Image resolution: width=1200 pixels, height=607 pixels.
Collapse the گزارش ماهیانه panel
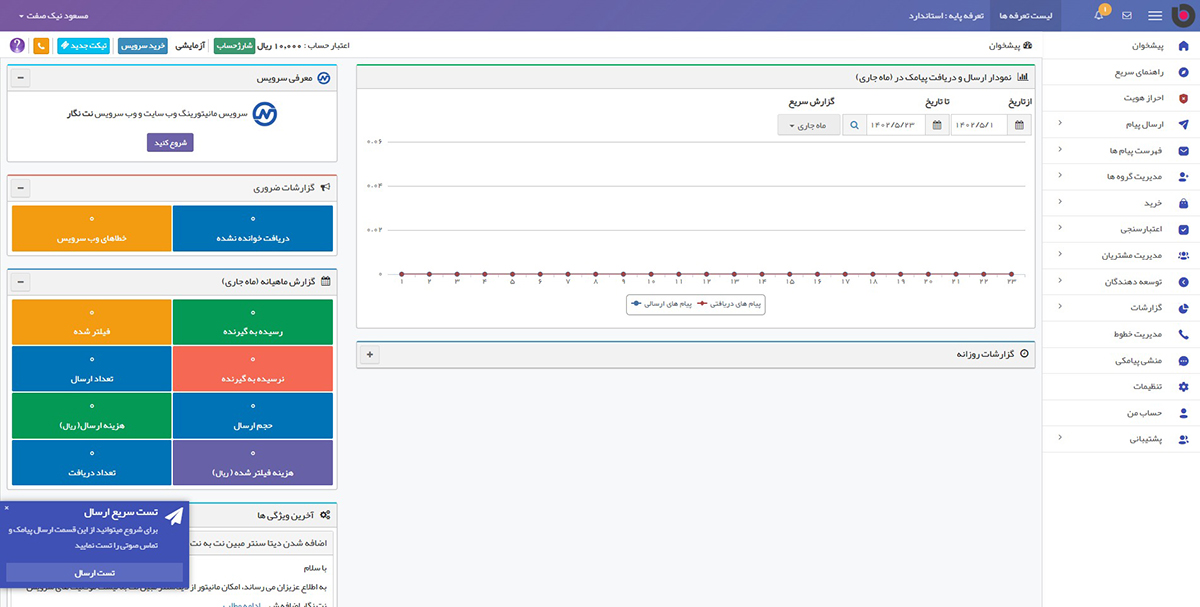[22, 282]
